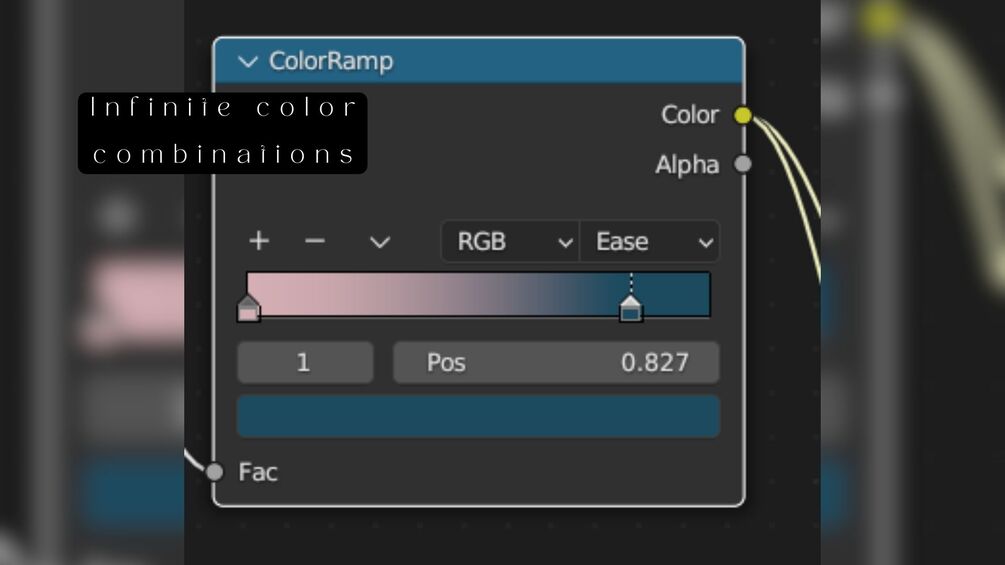
Task: Click the gray Alpha output socket
Action: (x=742, y=164)
